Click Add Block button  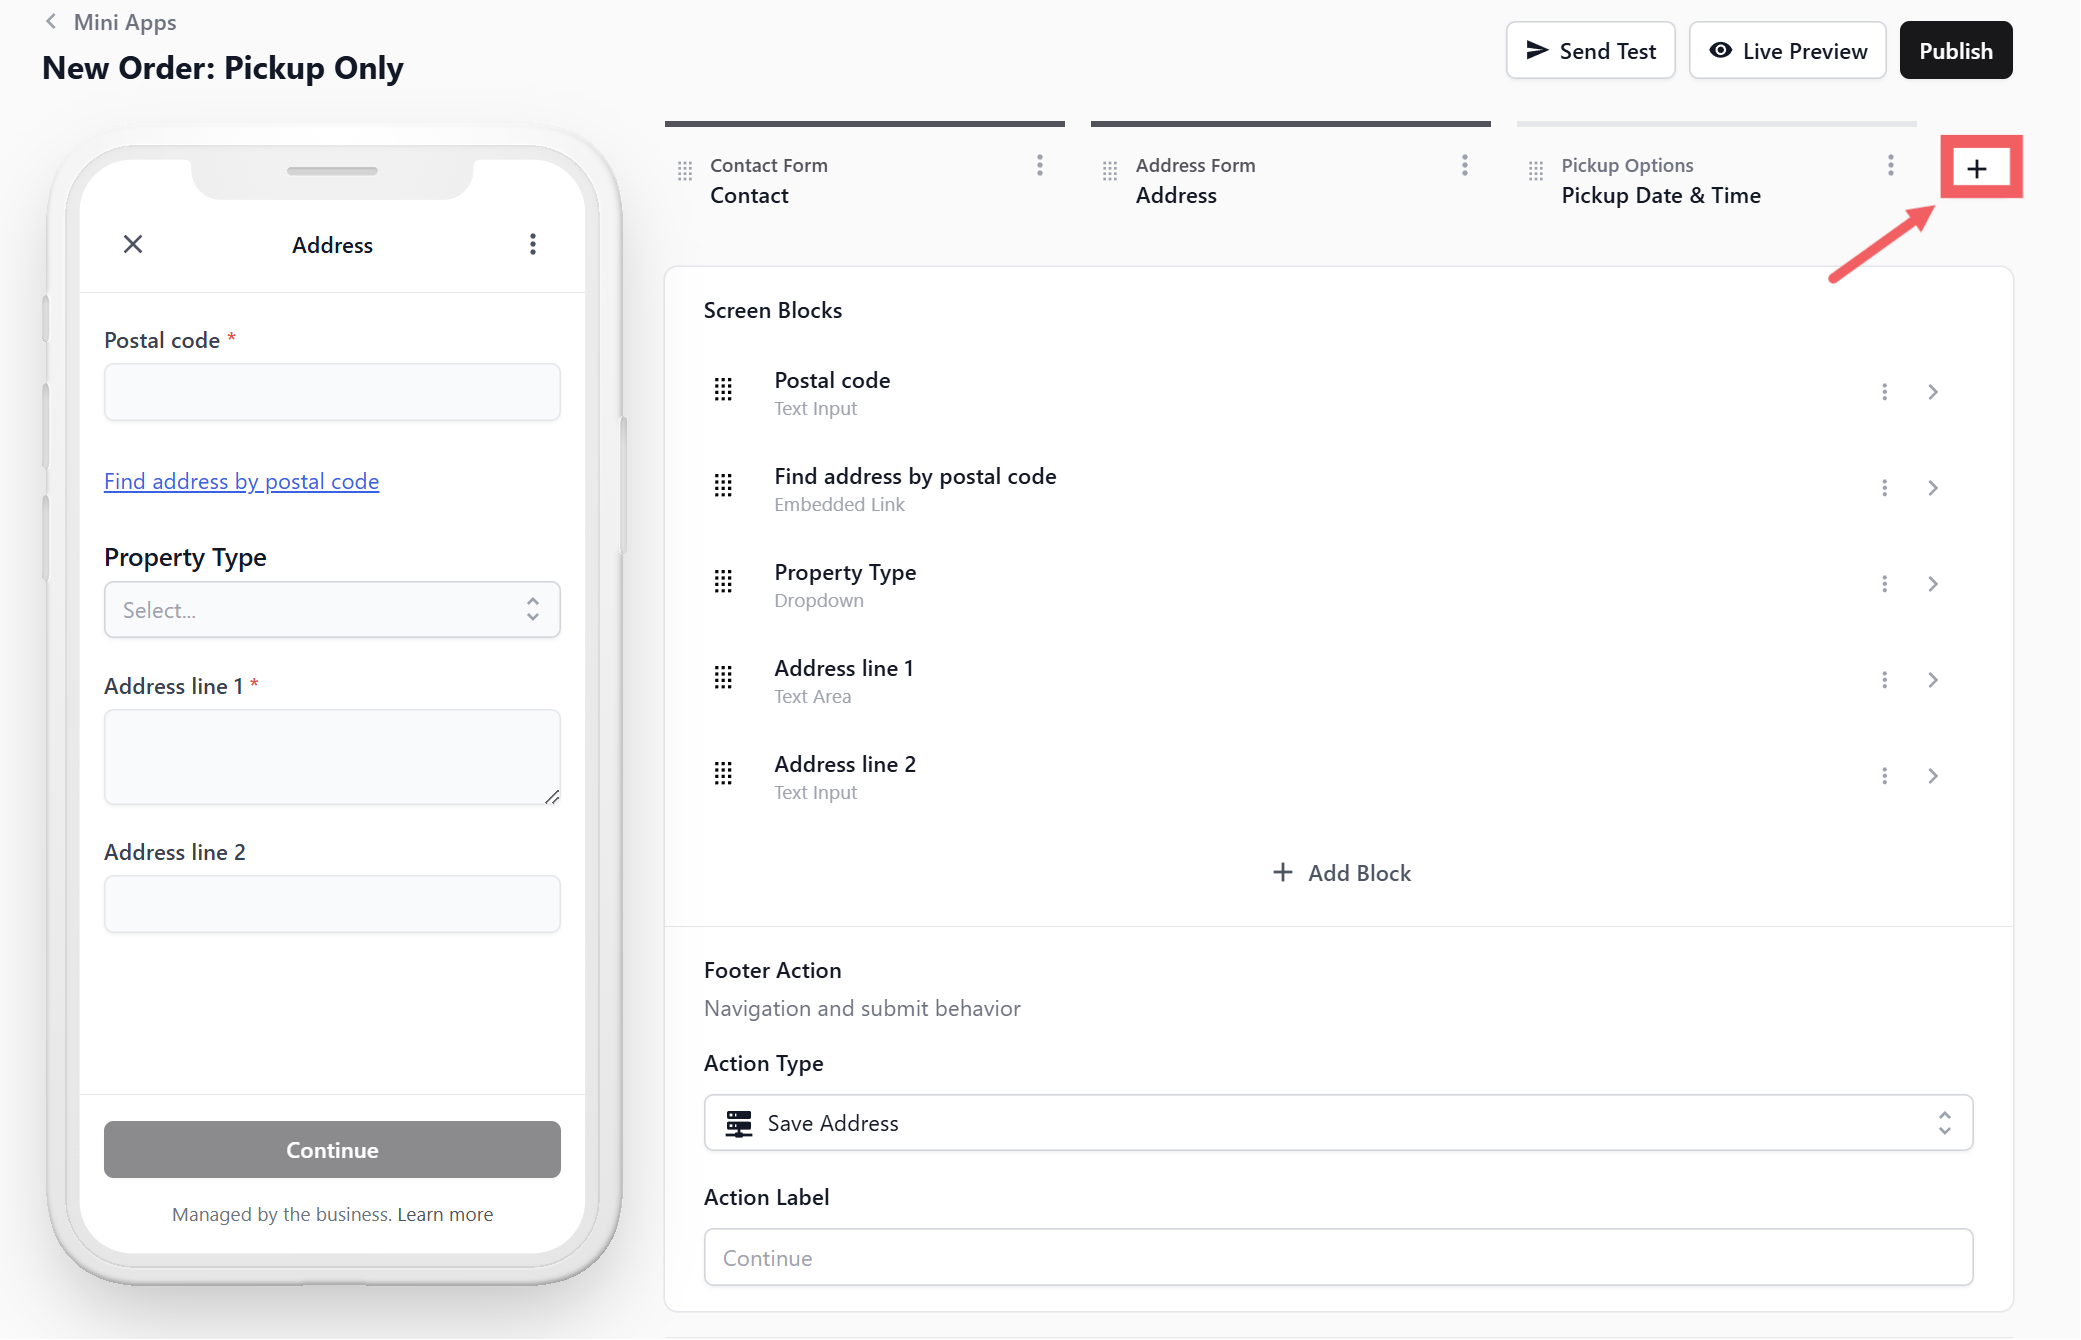pyautogui.click(x=1341, y=873)
